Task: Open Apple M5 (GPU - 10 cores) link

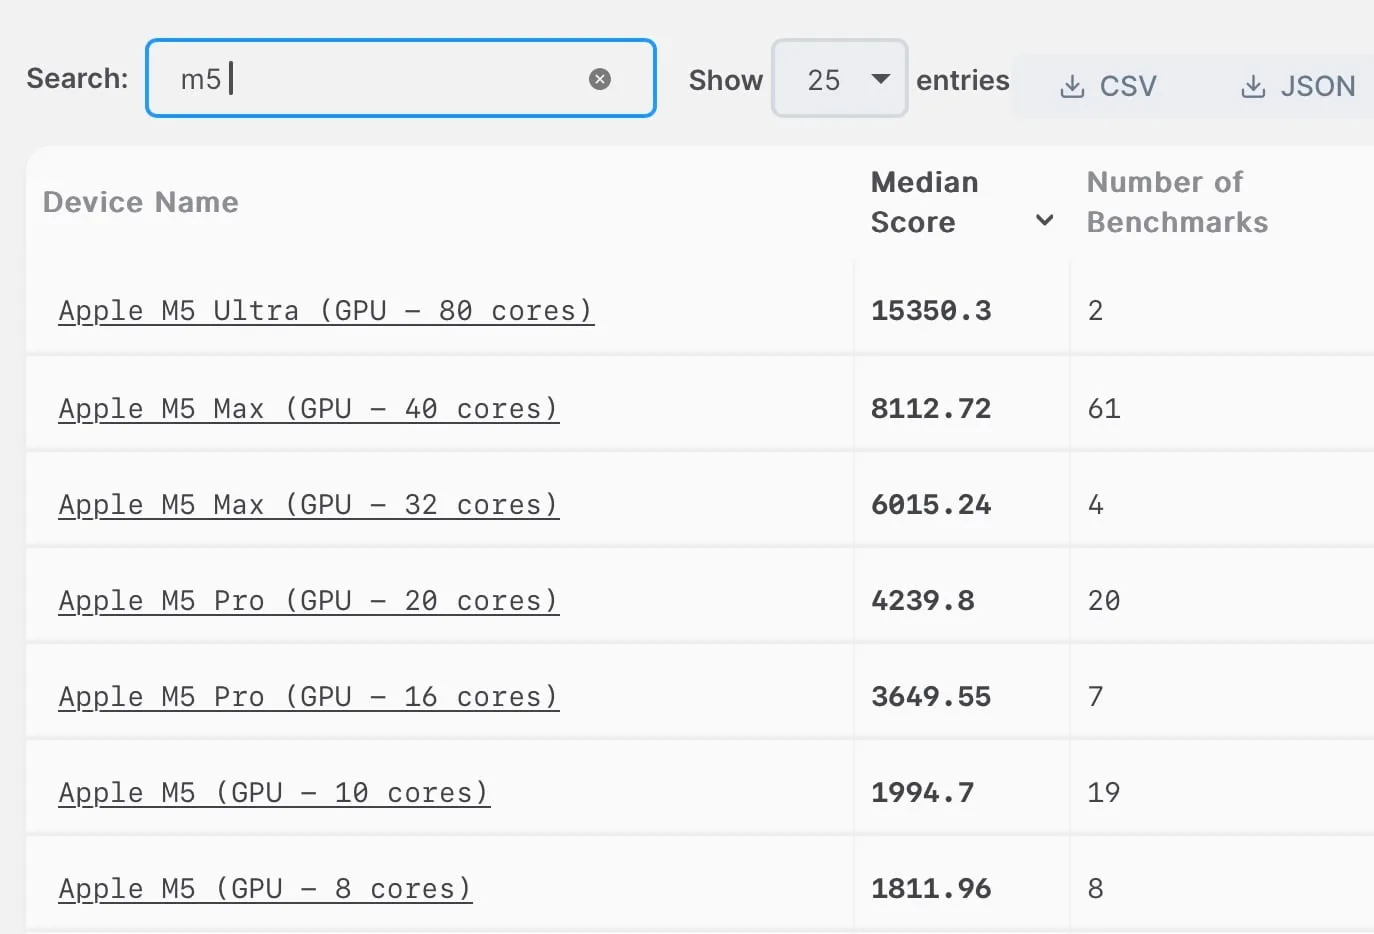Action: coord(274,793)
